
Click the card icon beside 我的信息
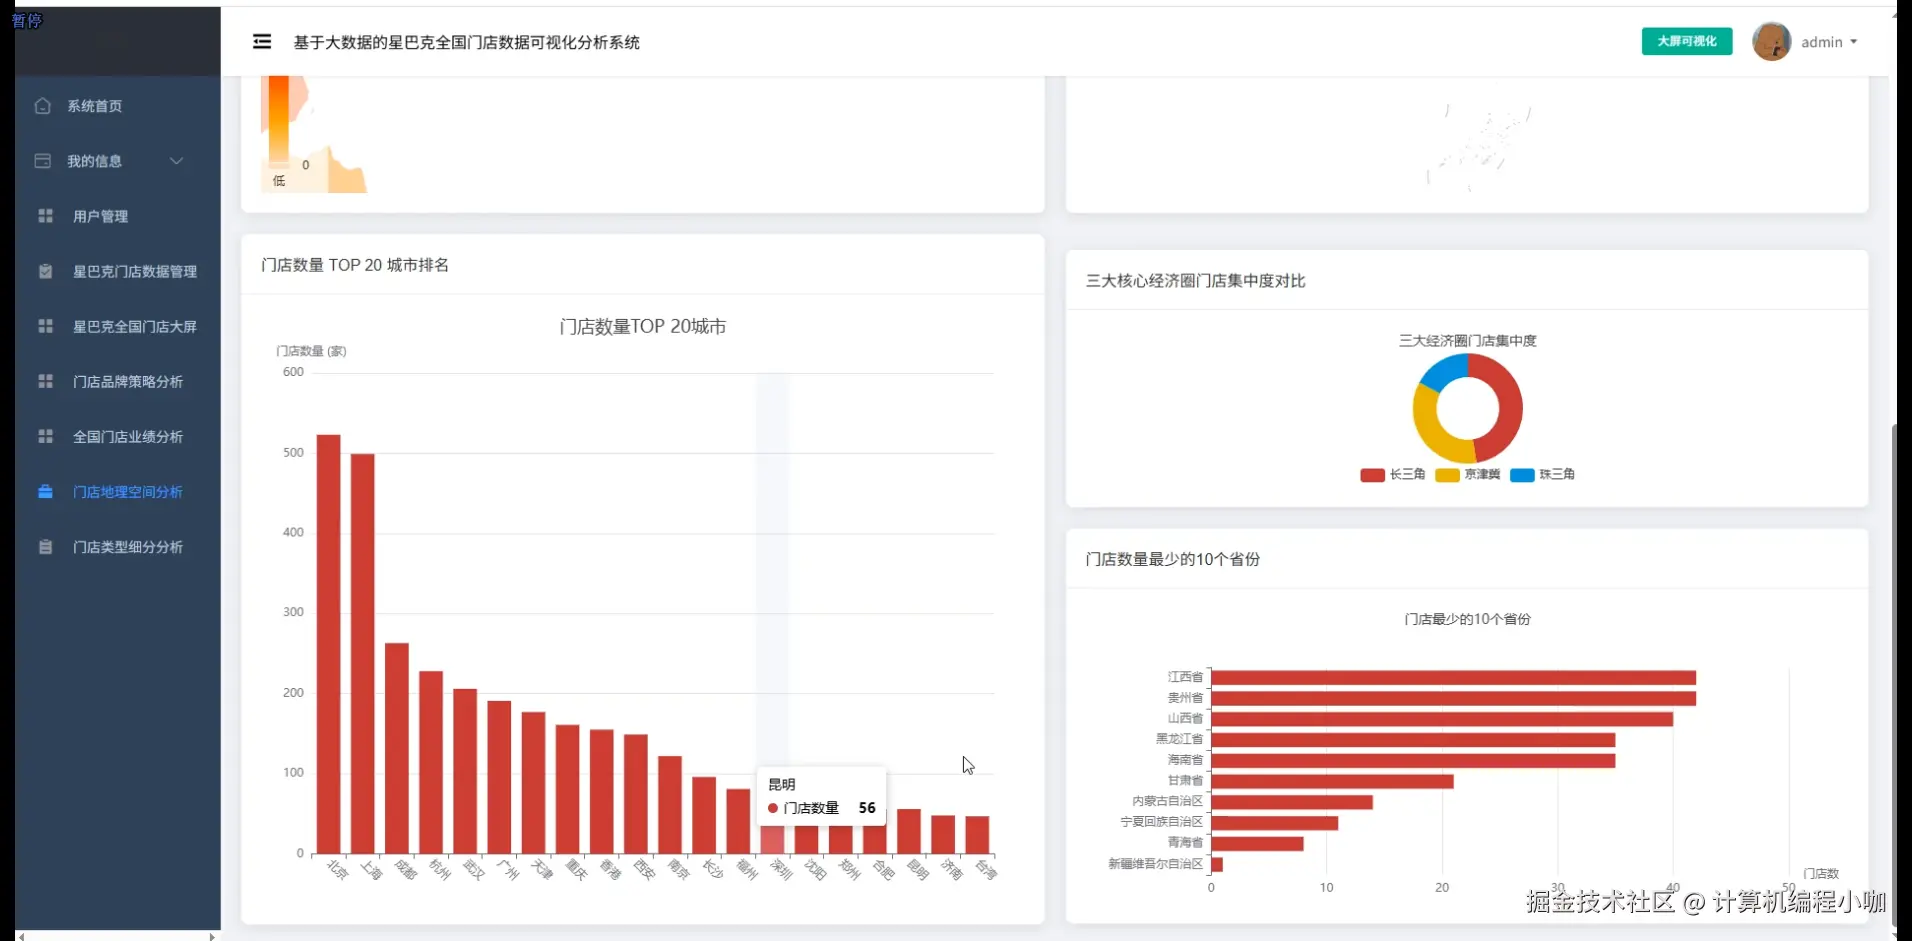tap(42, 160)
